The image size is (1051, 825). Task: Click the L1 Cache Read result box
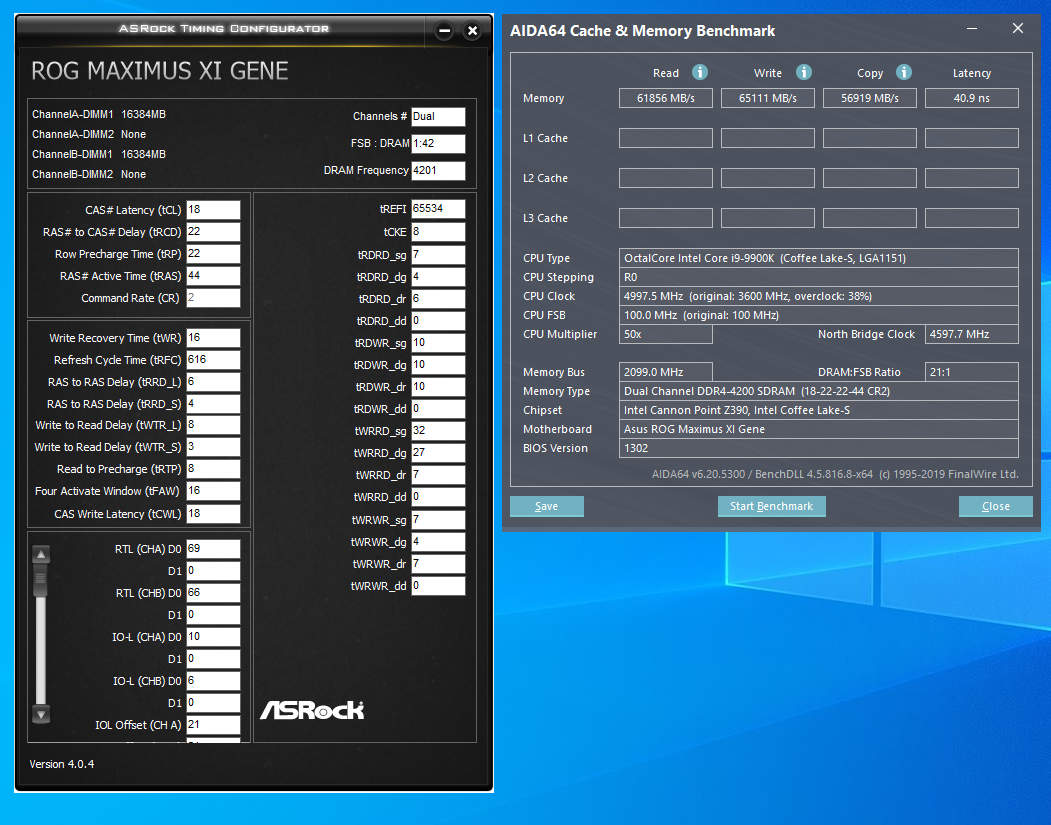(x=666, y=138)
